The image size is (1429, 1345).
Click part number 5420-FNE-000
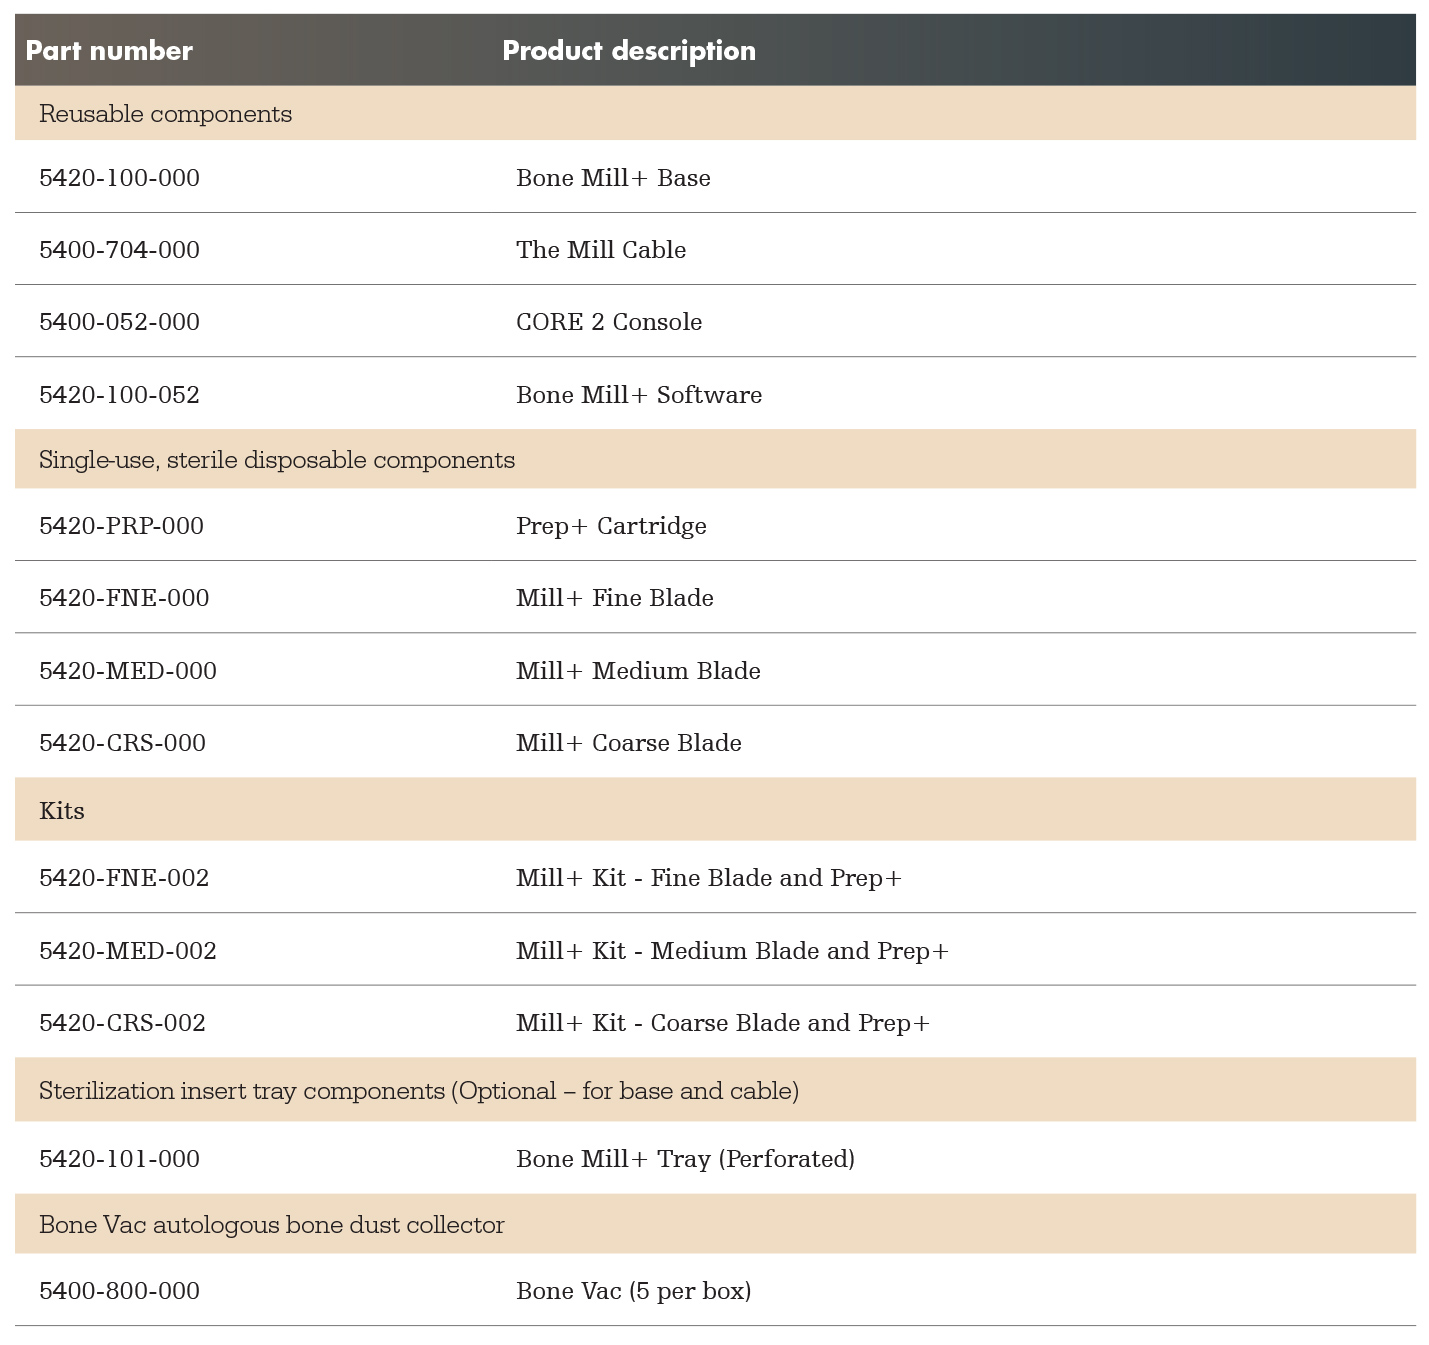pos(125,598)
